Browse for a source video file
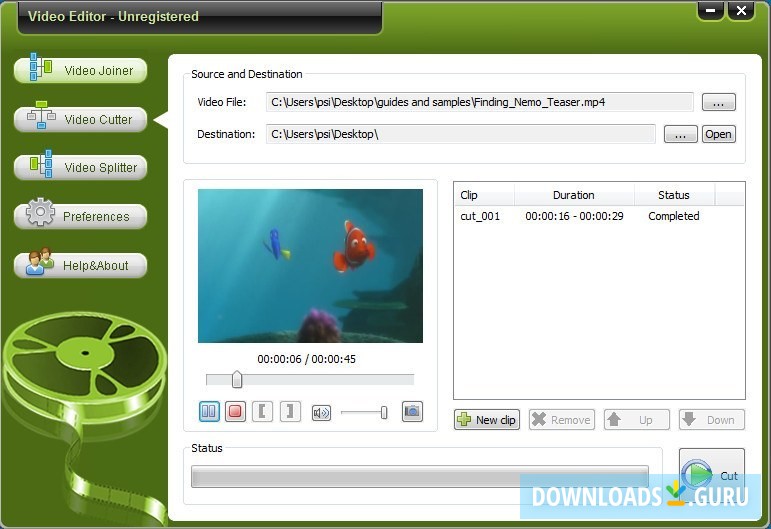 (x=718, y=102)
